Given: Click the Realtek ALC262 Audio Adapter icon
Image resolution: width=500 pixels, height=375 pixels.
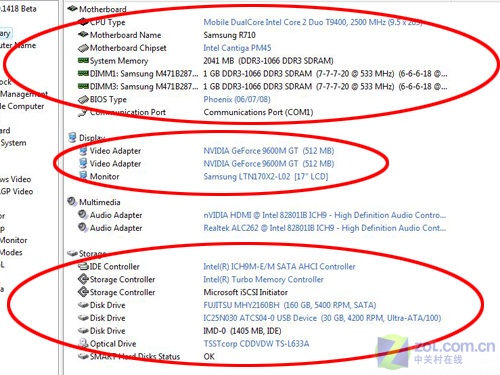Looking at the screenshot, I should tap(83, 227).
